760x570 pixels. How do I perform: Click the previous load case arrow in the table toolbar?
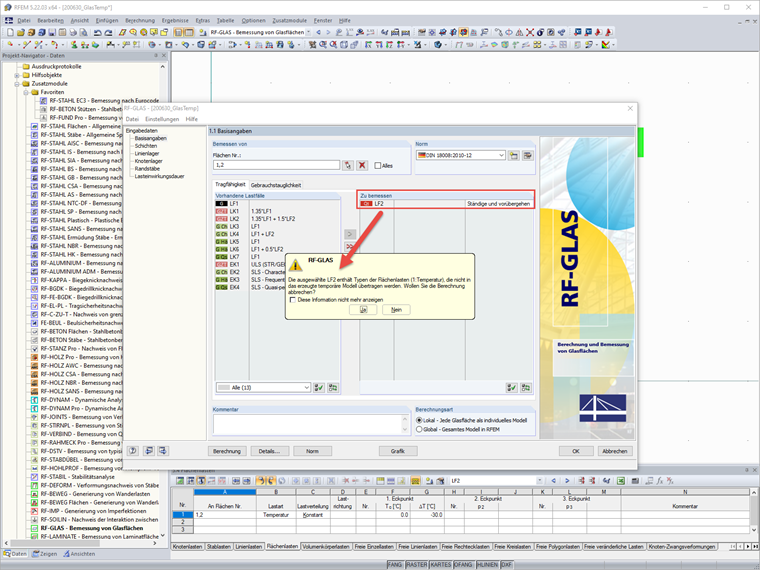pos(554,481)
